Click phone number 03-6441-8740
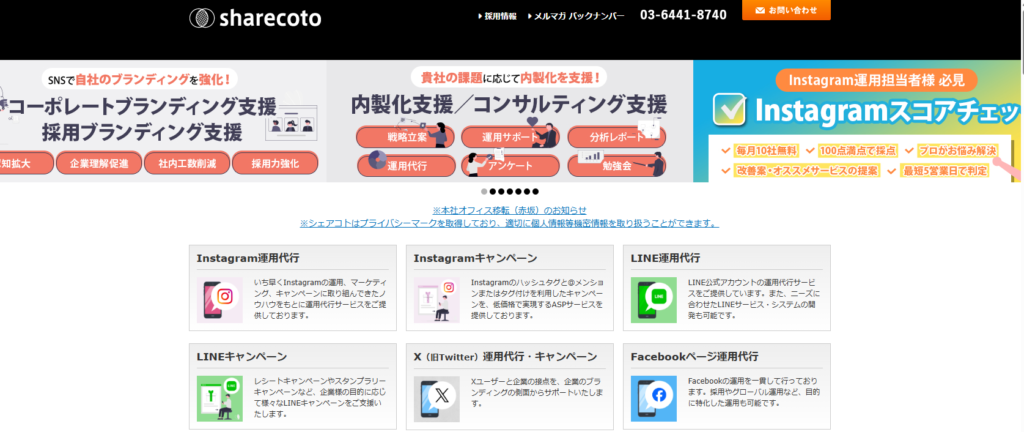1024x432 pixels. coord(683,16)
